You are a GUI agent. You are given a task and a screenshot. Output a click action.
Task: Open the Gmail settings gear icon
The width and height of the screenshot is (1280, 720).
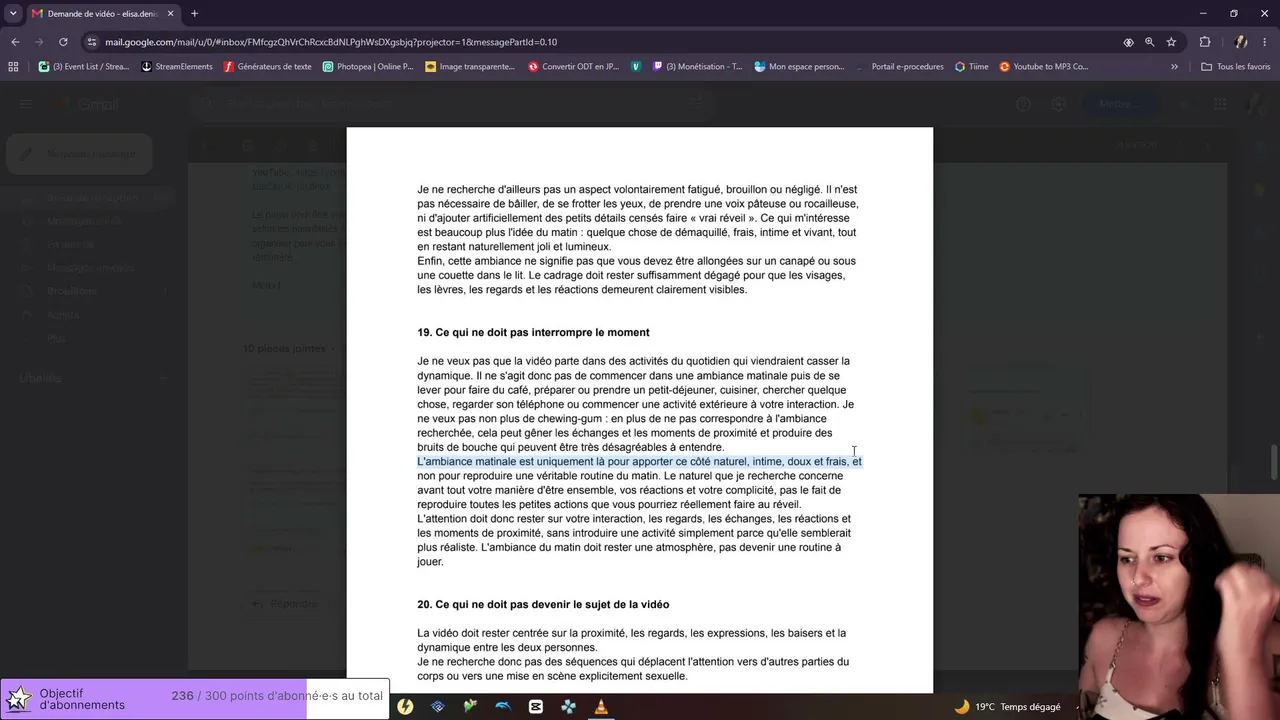point(1058,104)
